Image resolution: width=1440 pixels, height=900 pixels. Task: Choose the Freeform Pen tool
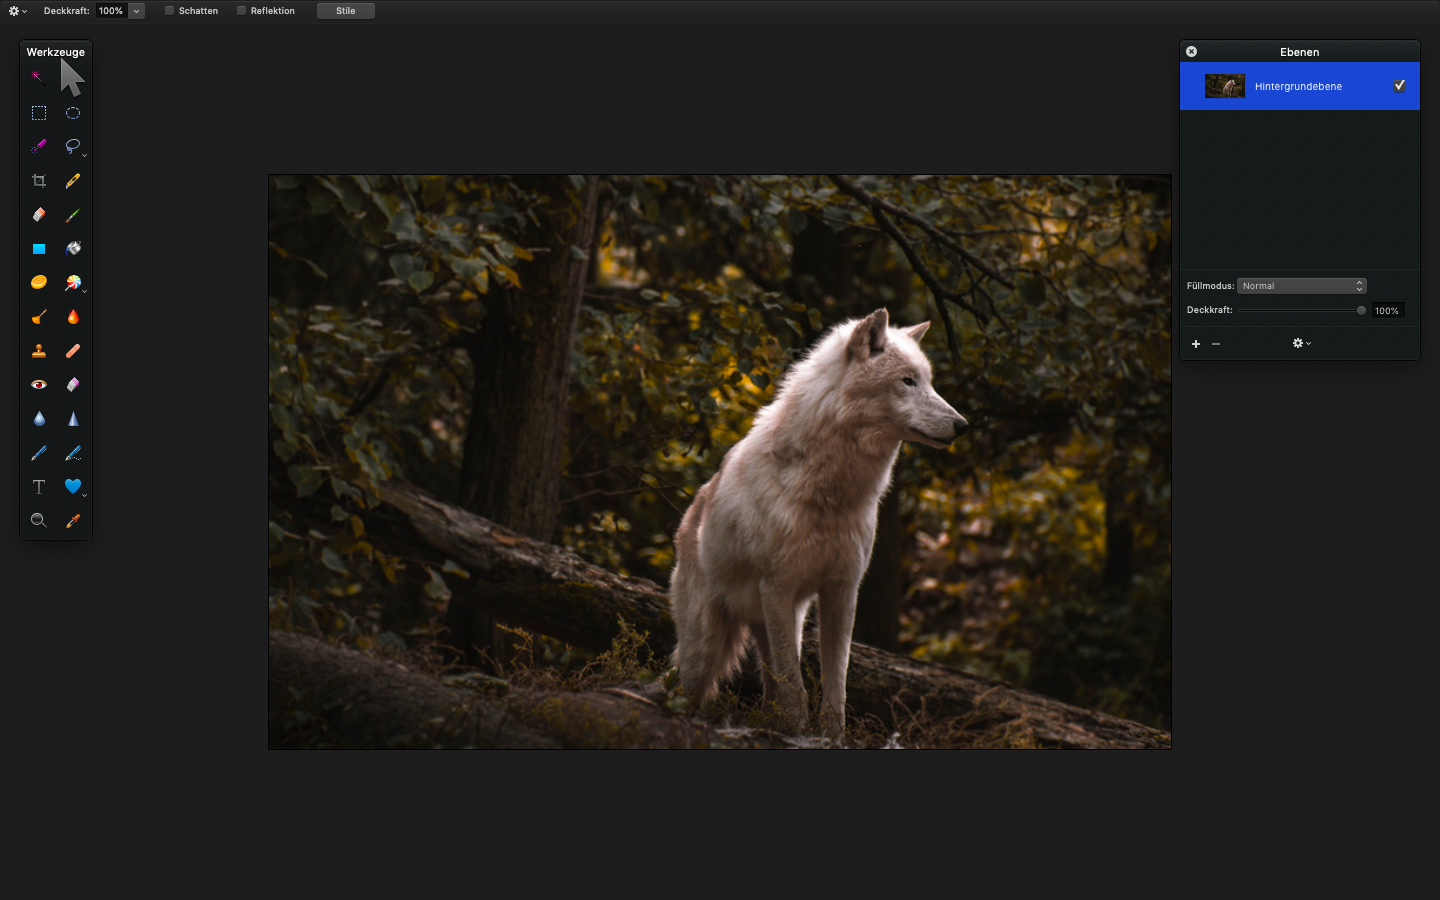click(73, 453)
